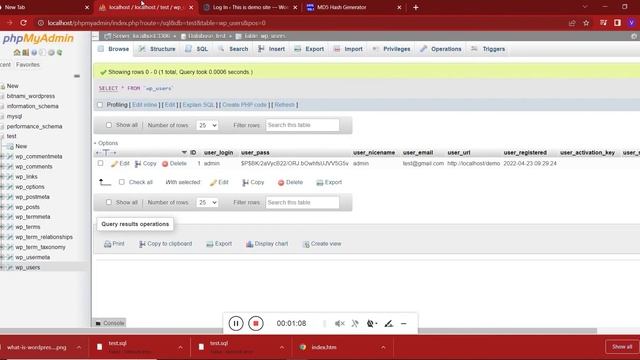Viewport: 640px width, 360px height.
Task: Check lower Show all checkbox
Action: (x=109, y=202)
